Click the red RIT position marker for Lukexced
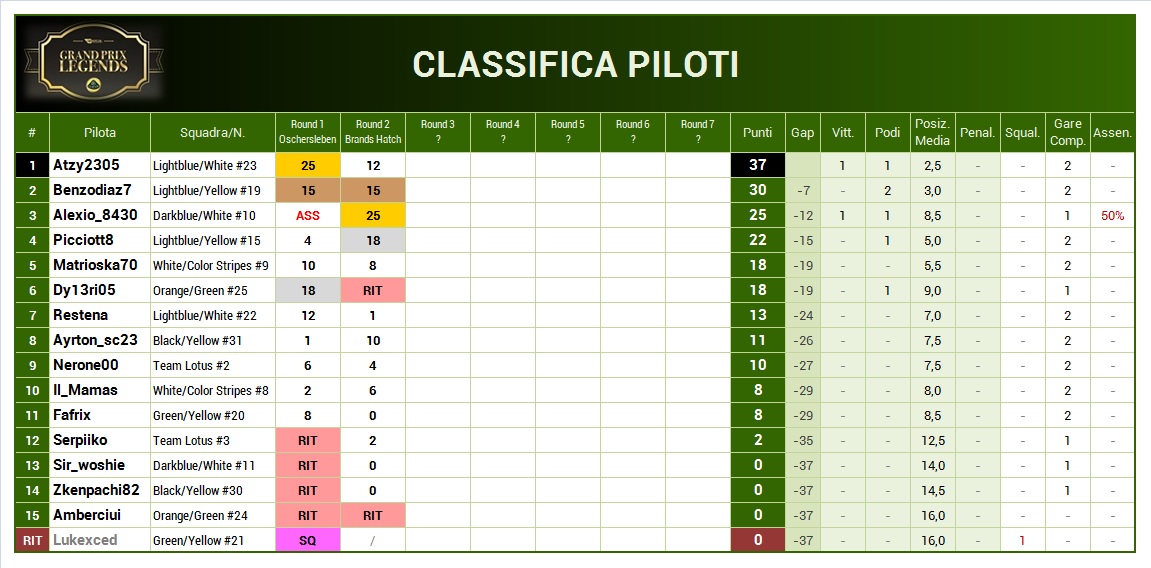The width and height of the screenshot is (1151, 568). click(32, 540)
